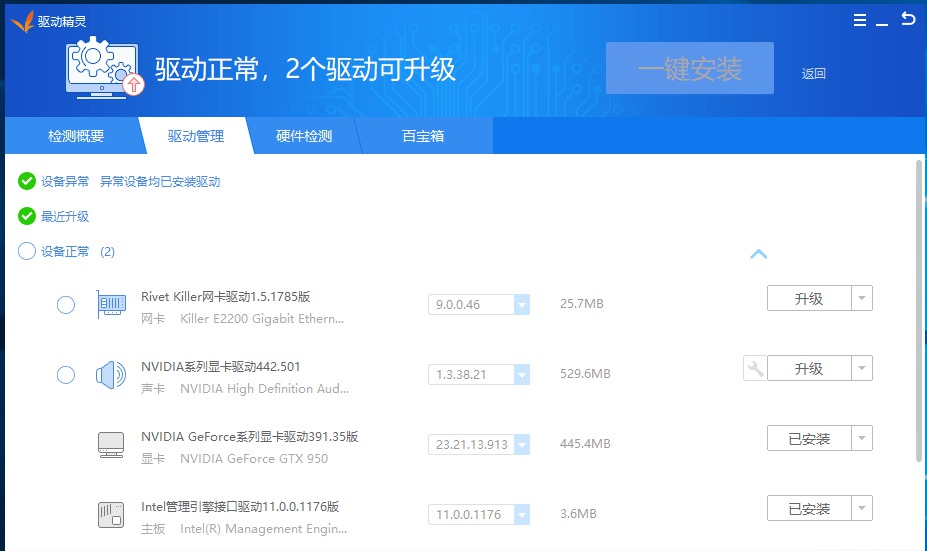The height and width of the screenshot is (551, 927).
Task: Select all in 设备正常 group radio
Action: pos(27,251)
